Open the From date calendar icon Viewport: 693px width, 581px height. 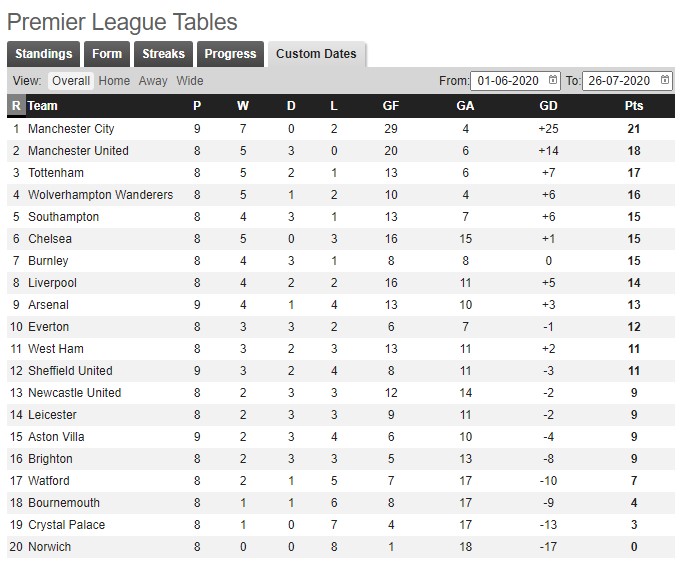point(552,80)
